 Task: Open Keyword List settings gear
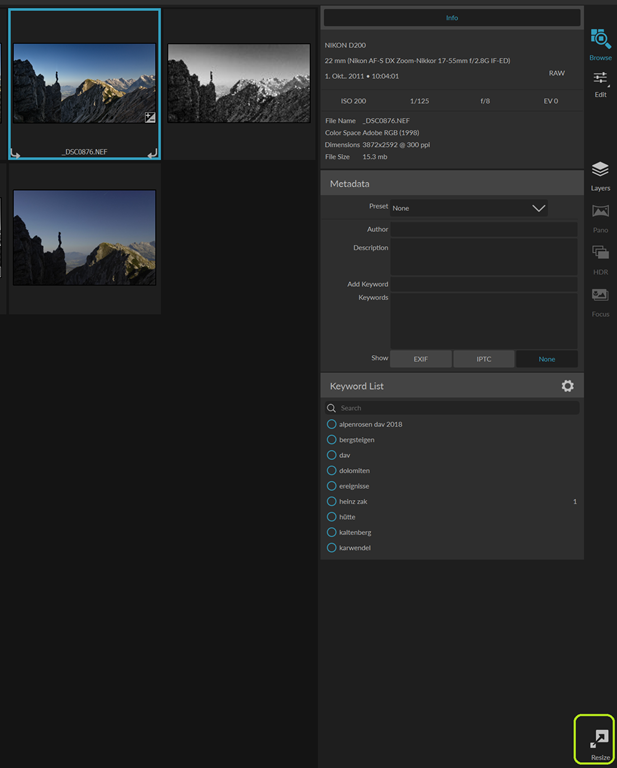pyautogui.click(x=567, y=386)
